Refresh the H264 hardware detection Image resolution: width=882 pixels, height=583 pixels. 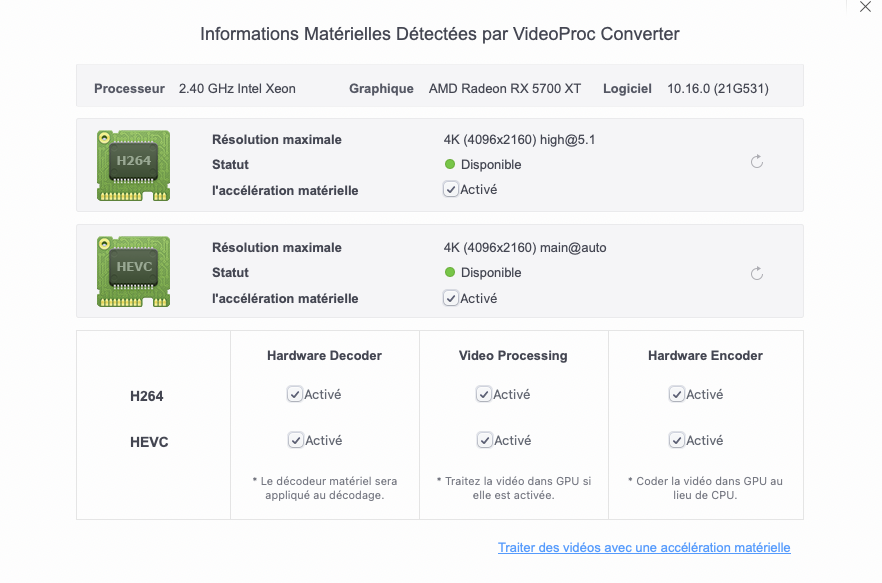[757, 162]
